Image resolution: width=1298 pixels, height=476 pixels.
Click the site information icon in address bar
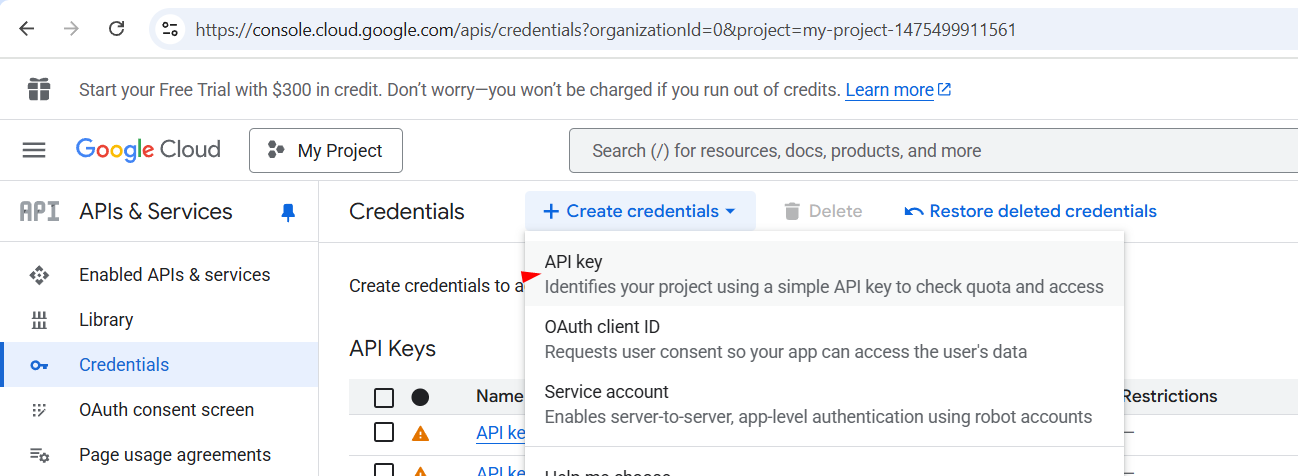click(171, 30)
